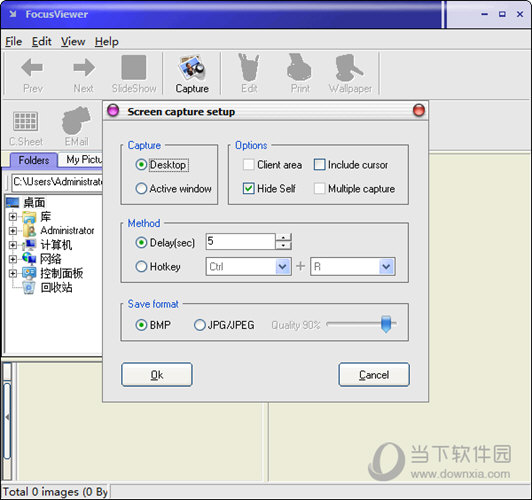Screen dimensions: 532x500
Task: Click the Wallpaper toolbar icon
Action: [349, 68]
